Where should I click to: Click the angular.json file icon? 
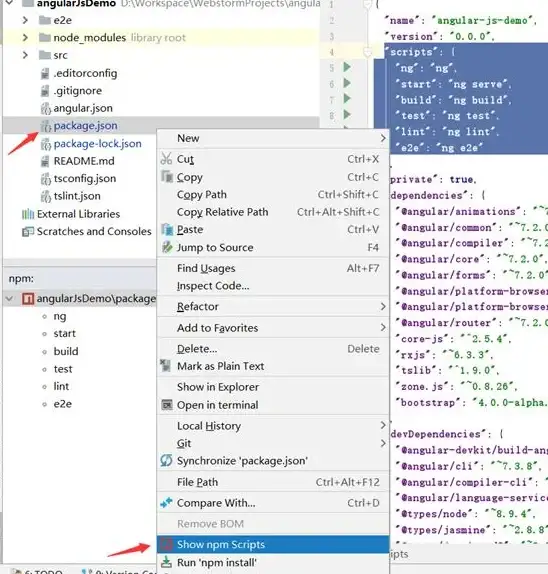tap(45, 108)
